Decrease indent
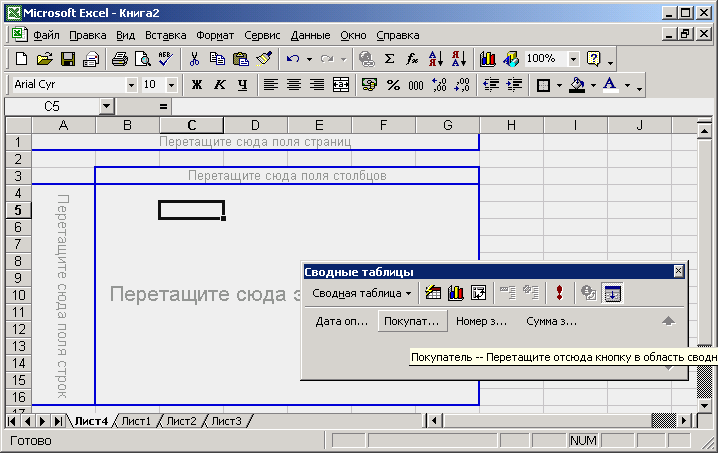 click(491, 85)
